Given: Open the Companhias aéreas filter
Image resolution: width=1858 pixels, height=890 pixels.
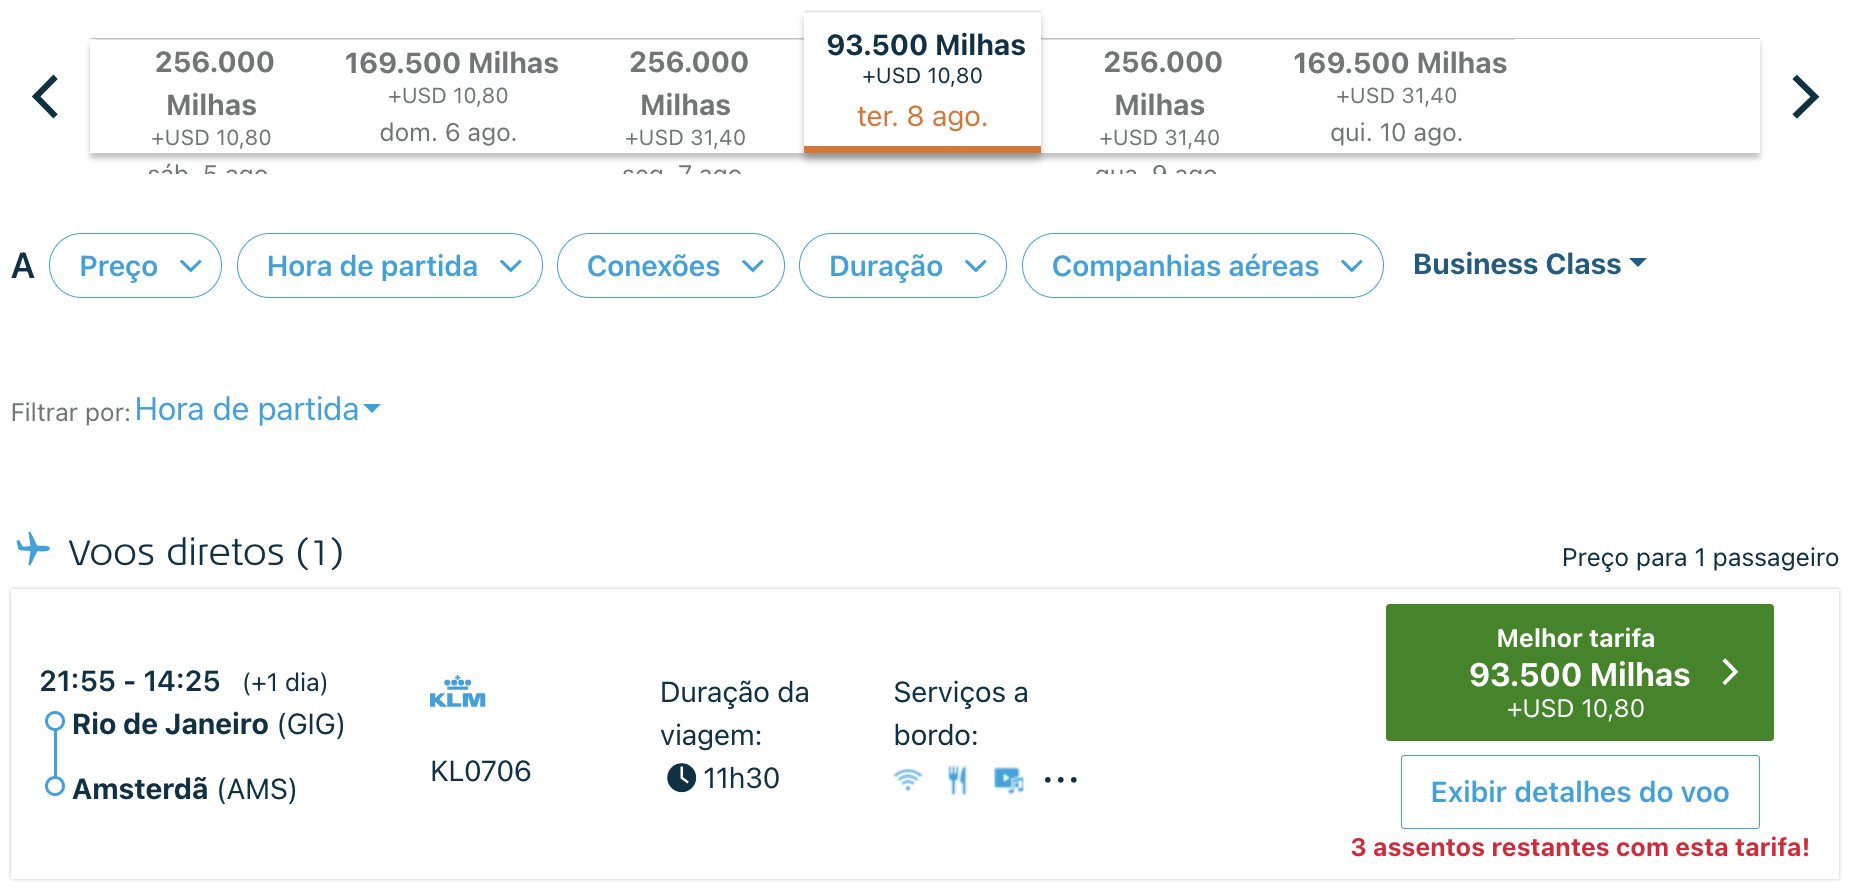Looking at the screenshot, I should tap(1203, 266).
